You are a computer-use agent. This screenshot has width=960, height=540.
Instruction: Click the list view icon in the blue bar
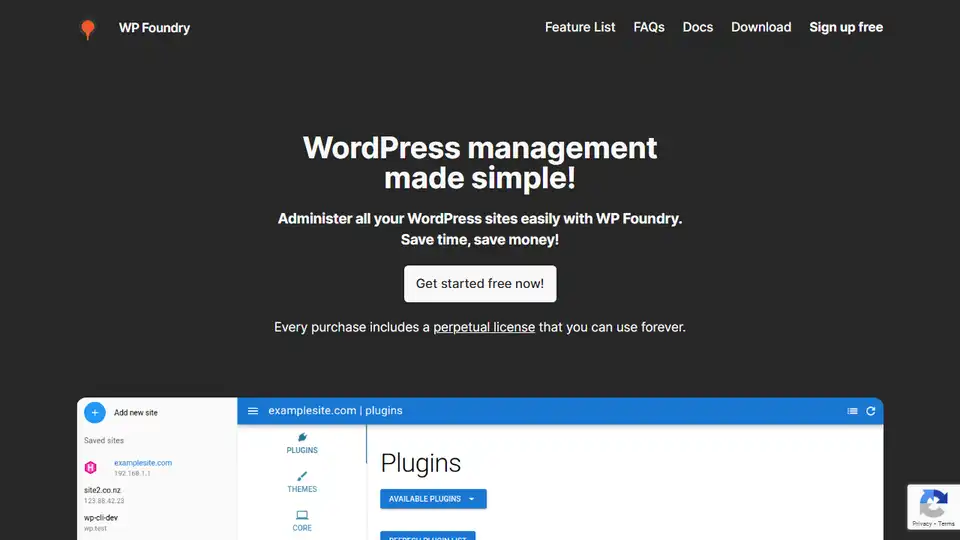tap(852, 411)
